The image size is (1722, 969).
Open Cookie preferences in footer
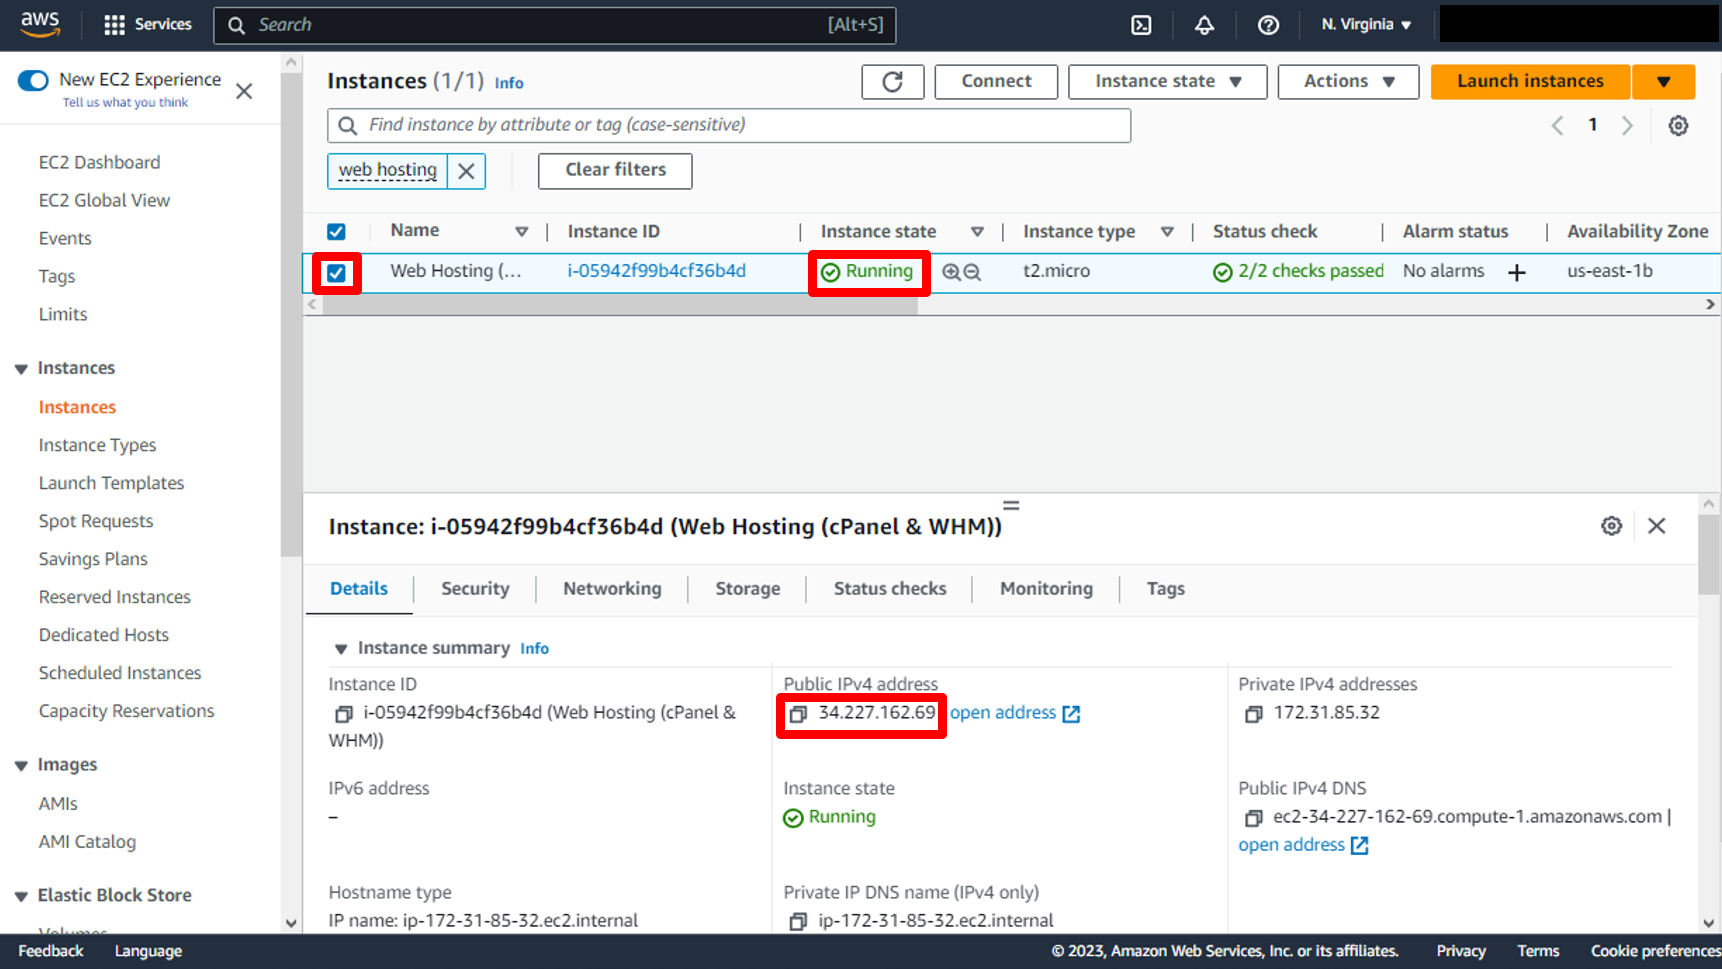(1655, 952)
